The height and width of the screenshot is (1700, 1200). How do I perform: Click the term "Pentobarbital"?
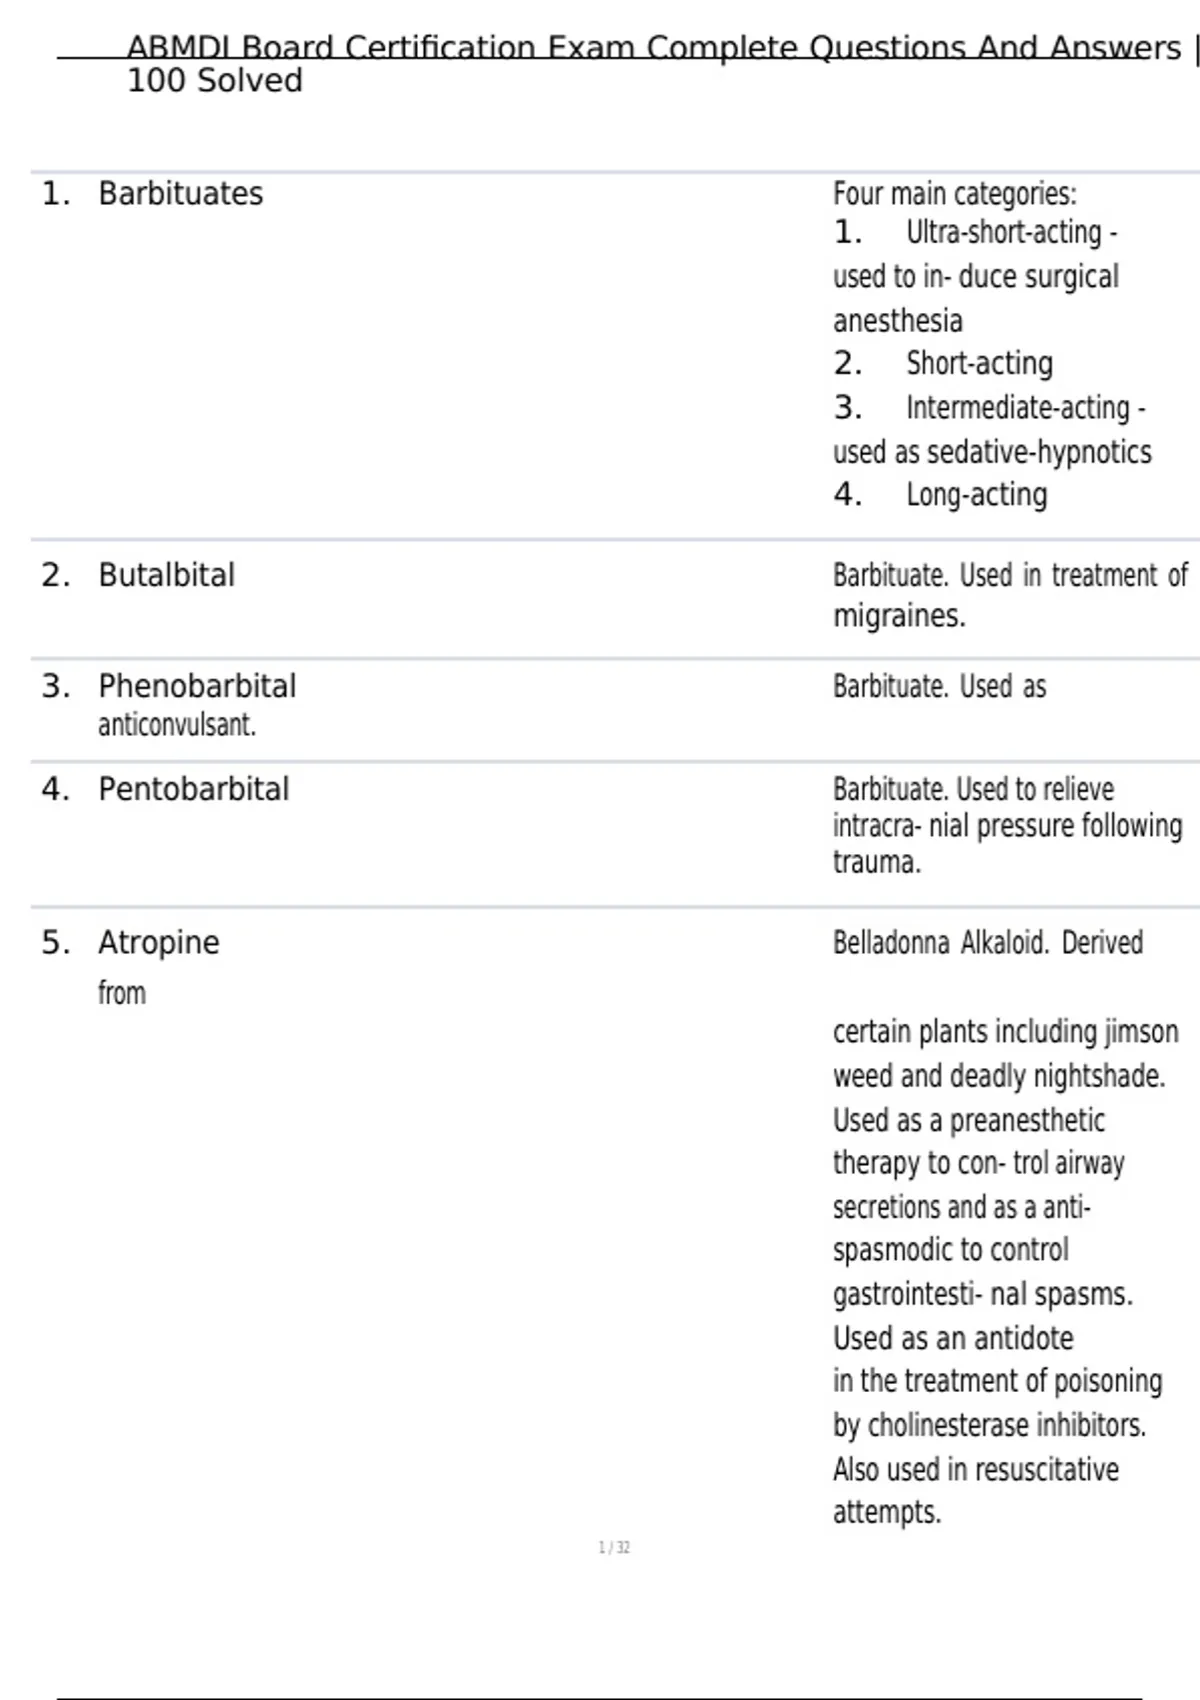coord(194,789)
